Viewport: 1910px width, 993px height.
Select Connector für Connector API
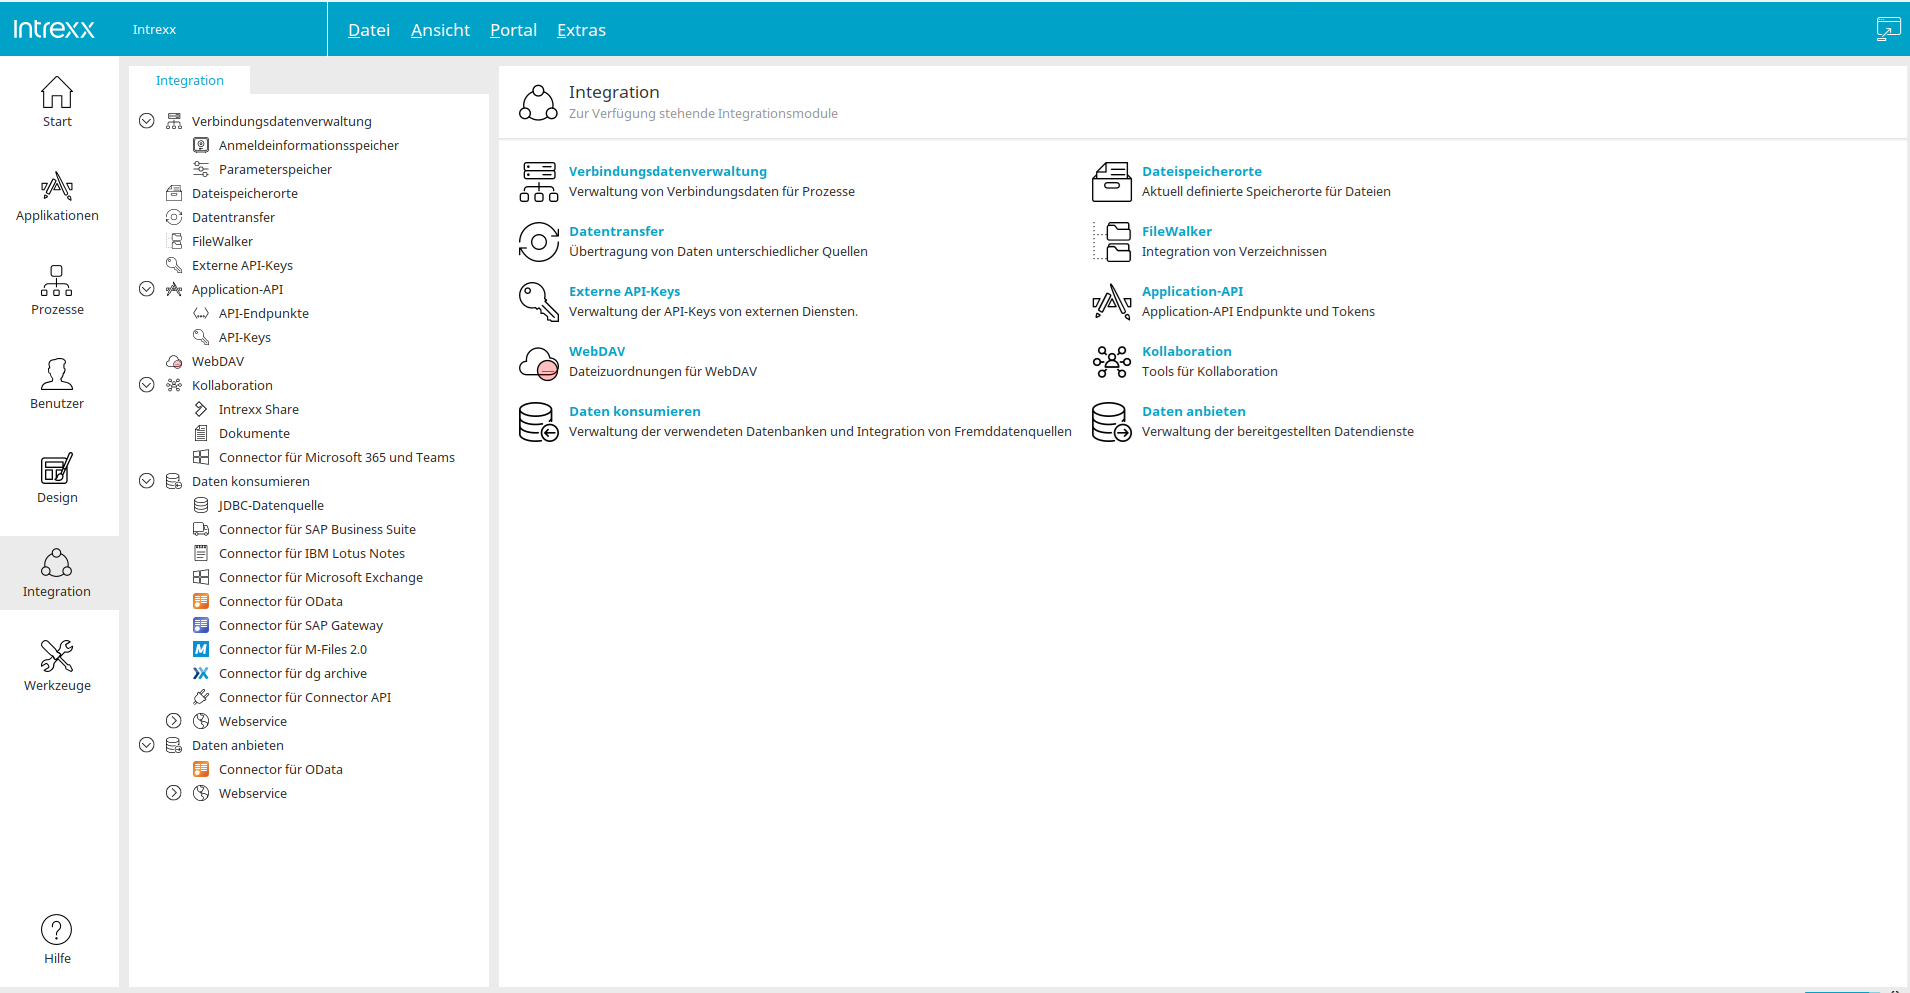(x=305, y=697)
